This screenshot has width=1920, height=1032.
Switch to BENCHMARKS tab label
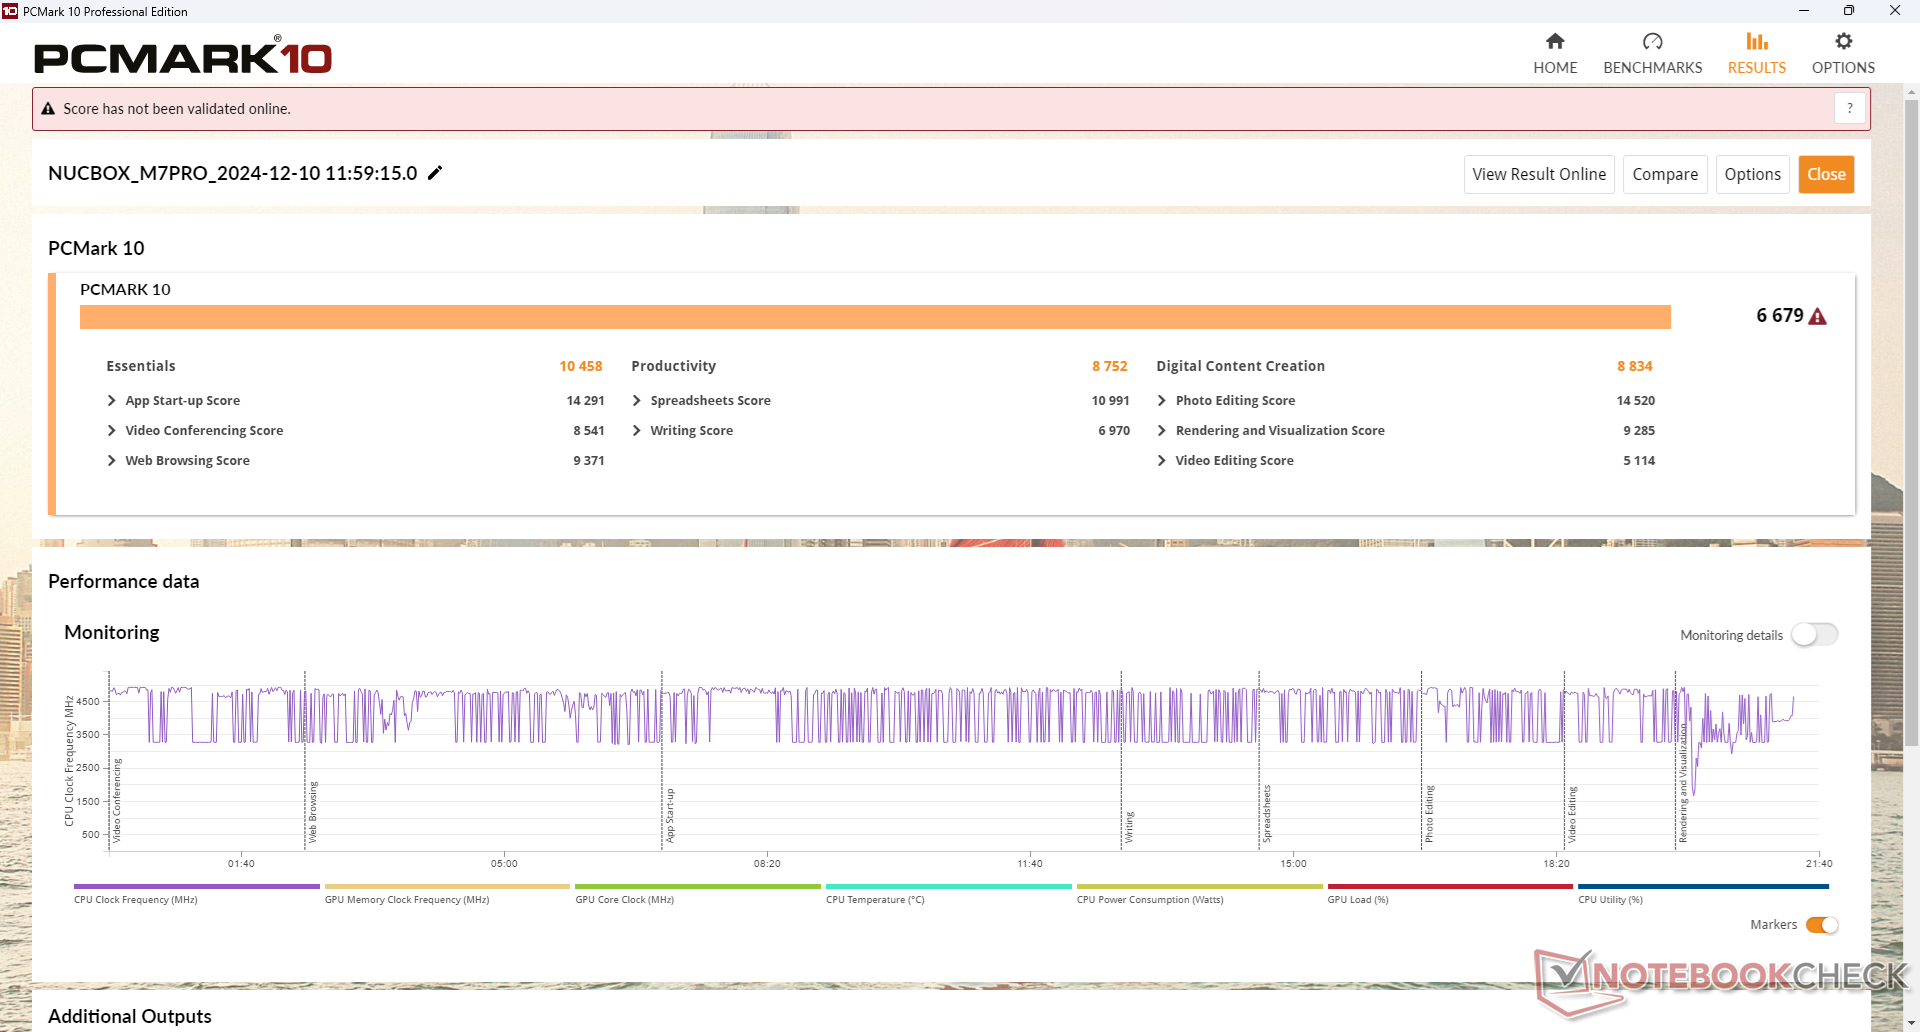point(1652,68)
